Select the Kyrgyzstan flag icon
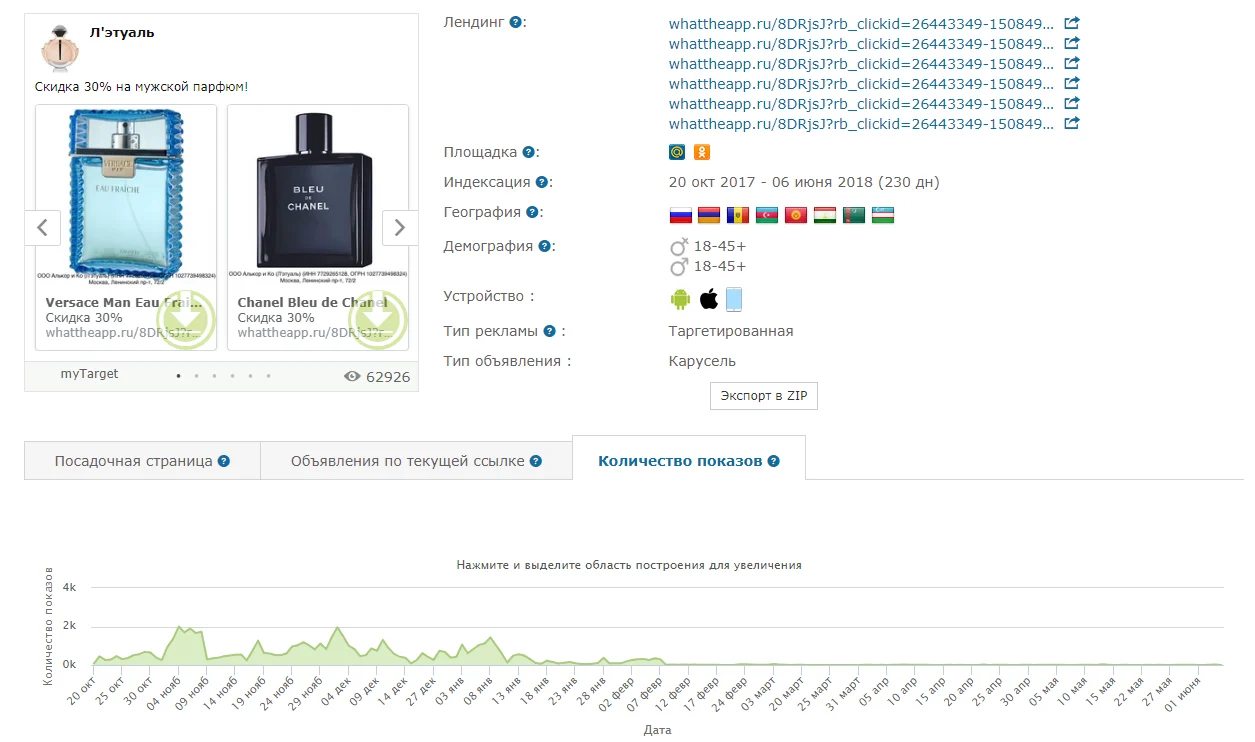 click(x=796, y=215)
